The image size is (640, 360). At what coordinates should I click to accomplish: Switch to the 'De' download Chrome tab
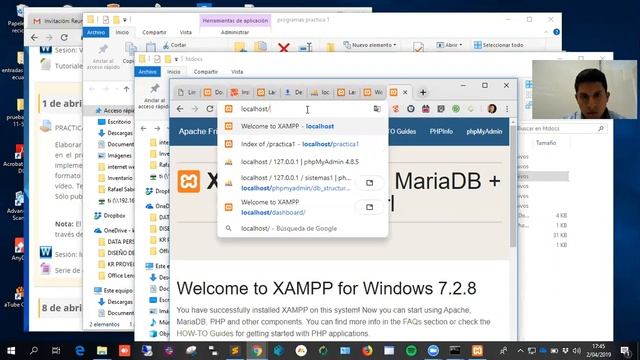(293, 93)
